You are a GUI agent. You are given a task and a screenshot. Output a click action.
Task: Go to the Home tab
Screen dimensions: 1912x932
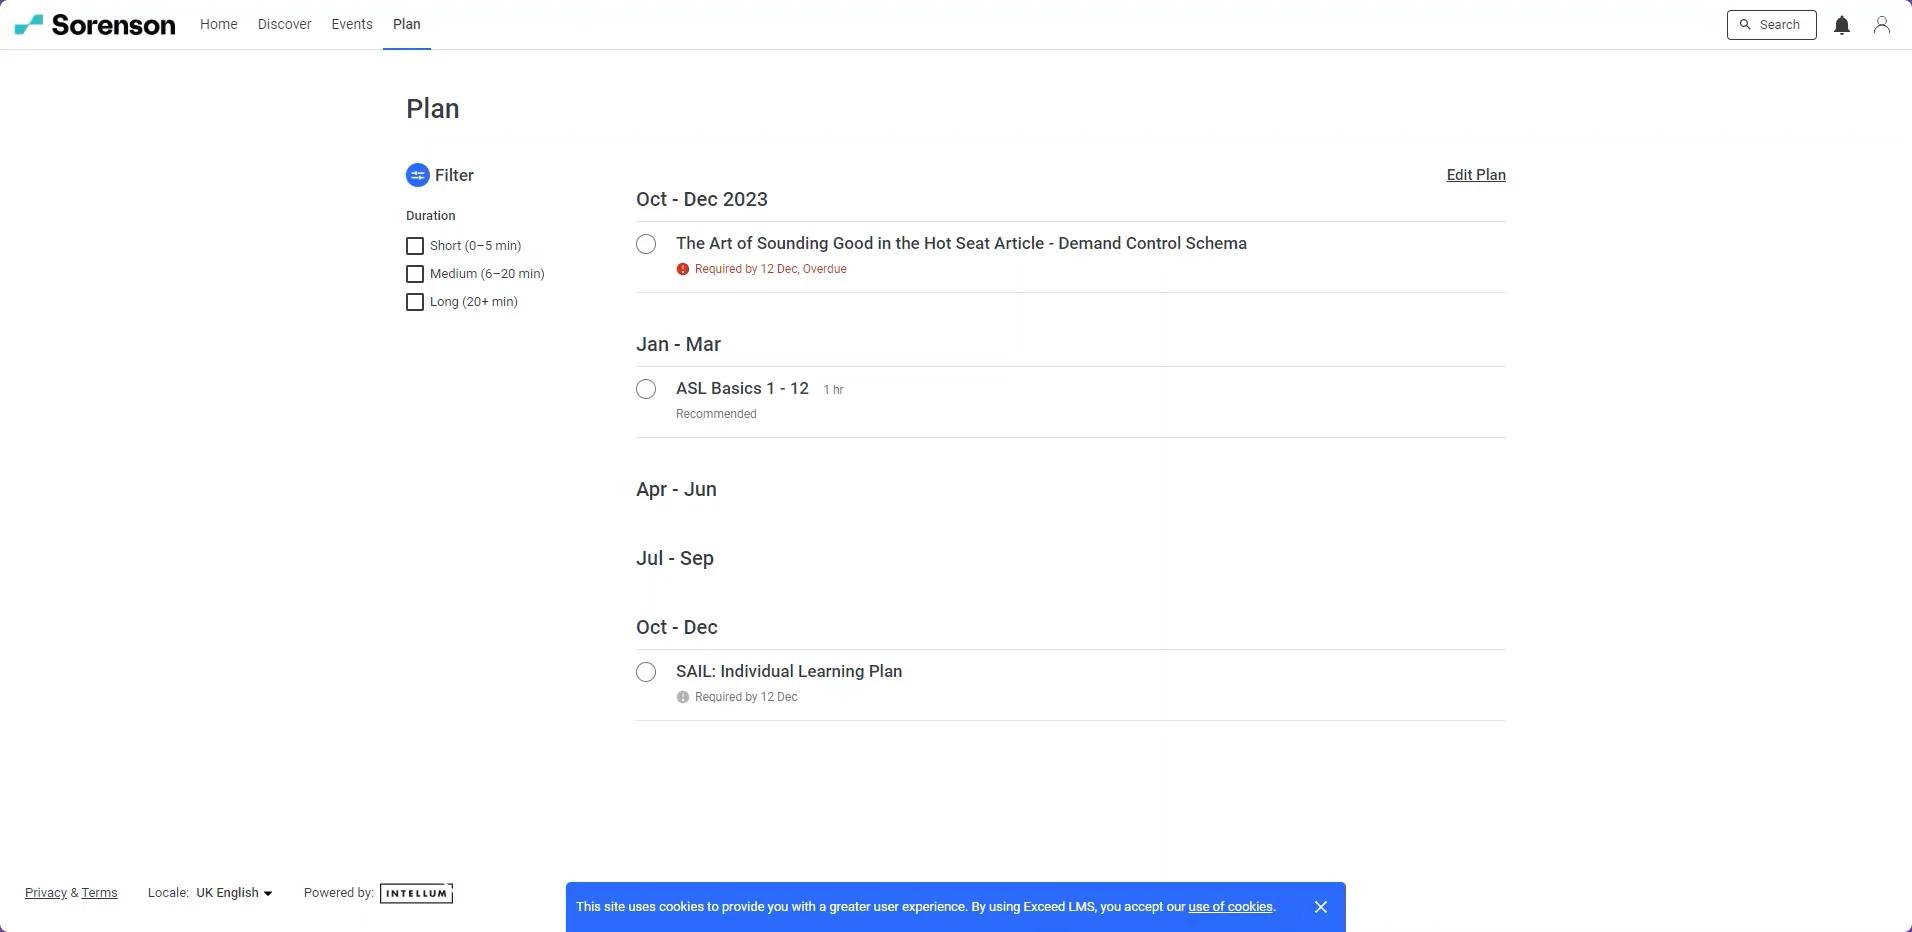coord(218,24)
